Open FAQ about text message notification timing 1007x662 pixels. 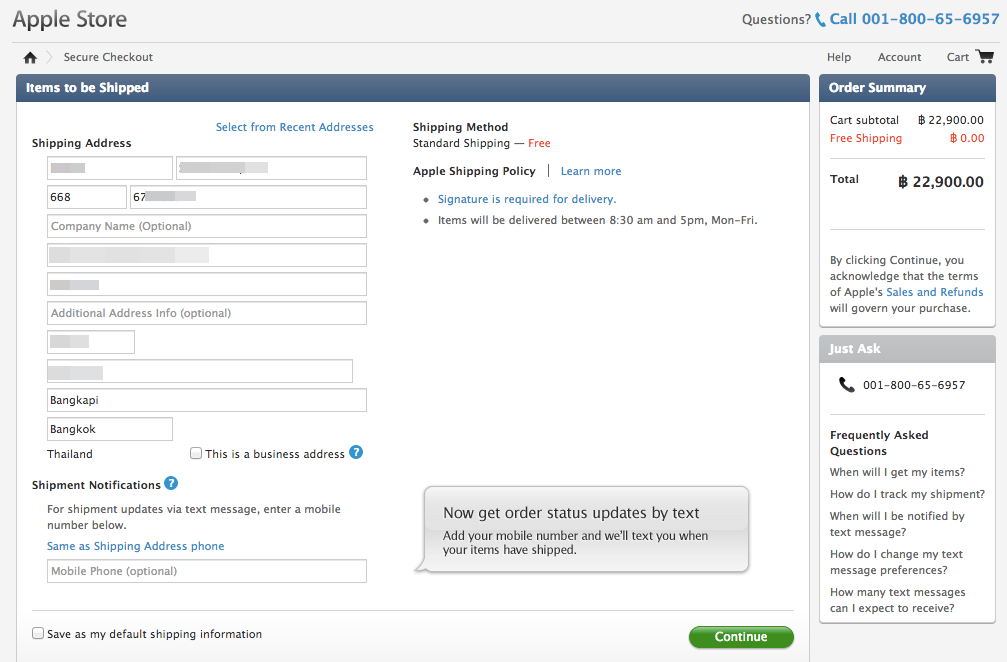pyautogui.click(x=897, y=524)
